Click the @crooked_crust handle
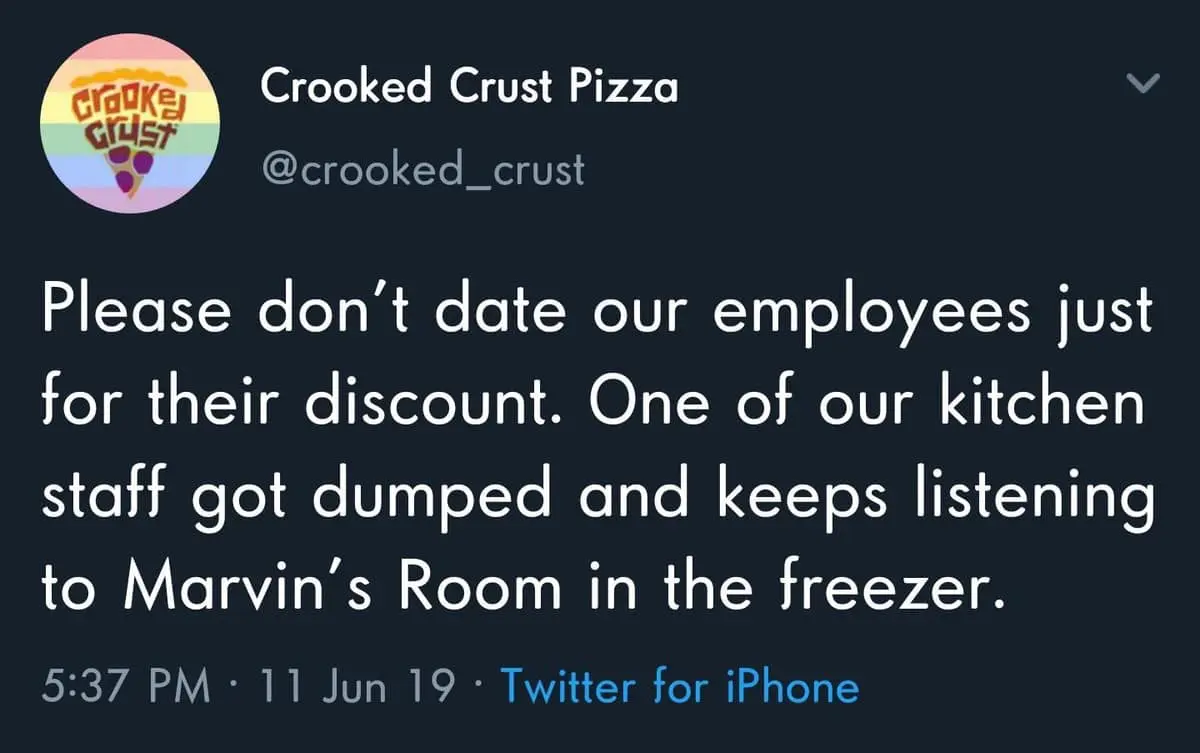The width and height of the screenshot is (1200, 753). (425, 169)
